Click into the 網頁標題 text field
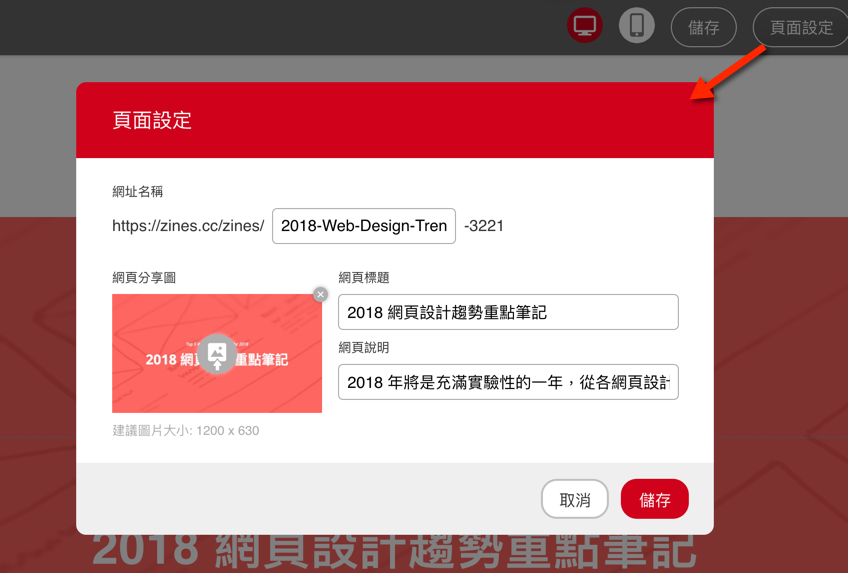 [508, 312]
